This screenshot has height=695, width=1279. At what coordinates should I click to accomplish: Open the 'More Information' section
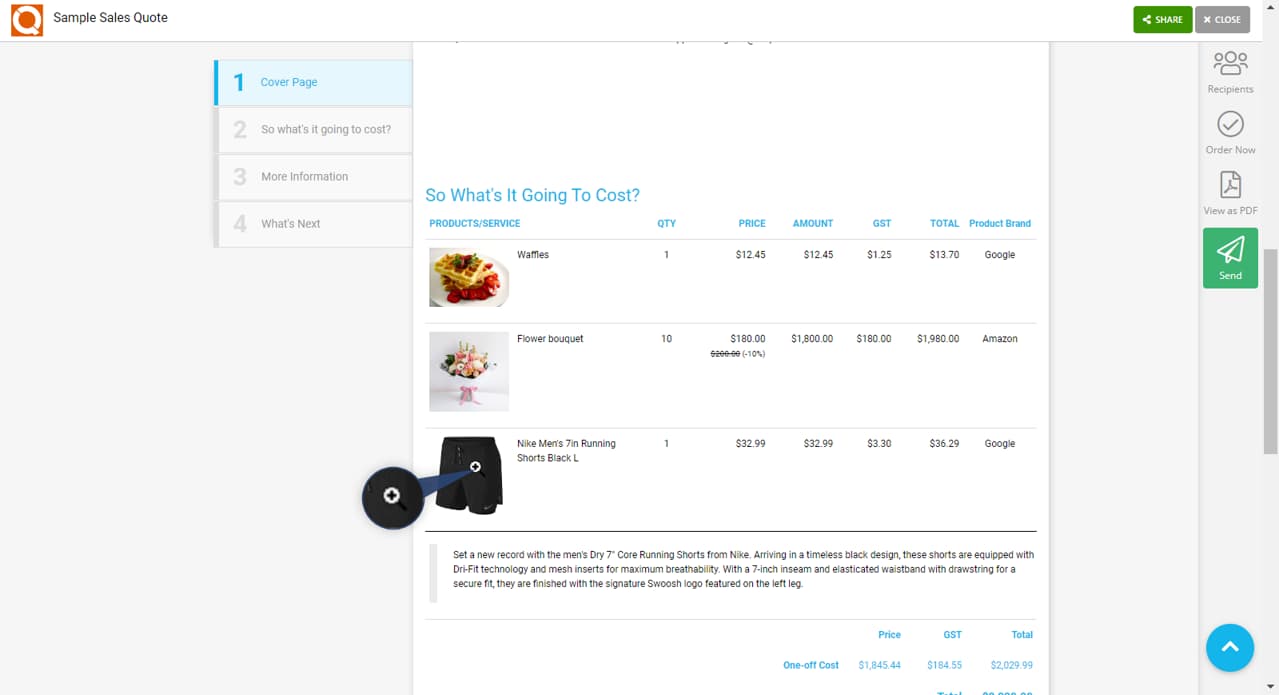(x=313, y=176)
